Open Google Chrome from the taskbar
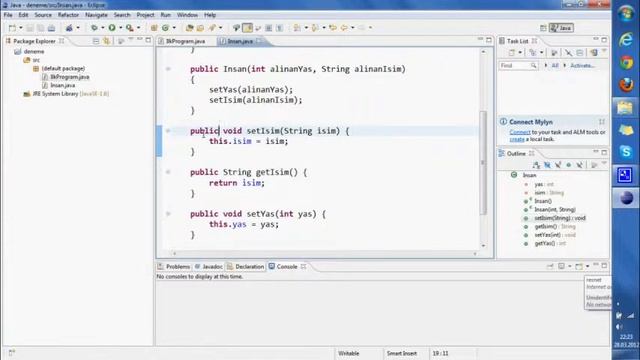The height and width of the screenshot is (360, 640). 626,62
